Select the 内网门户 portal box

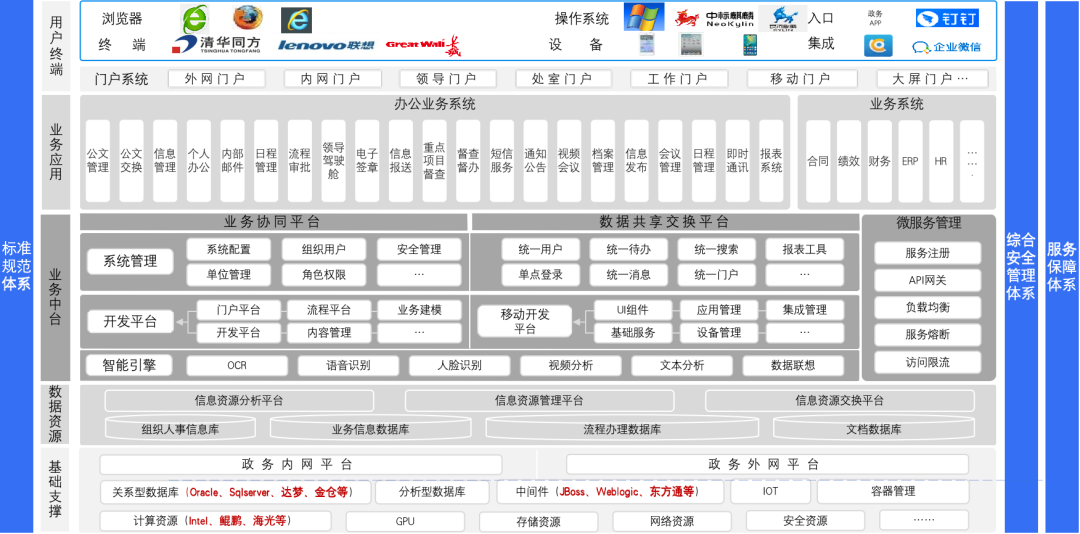click(332, 79)
